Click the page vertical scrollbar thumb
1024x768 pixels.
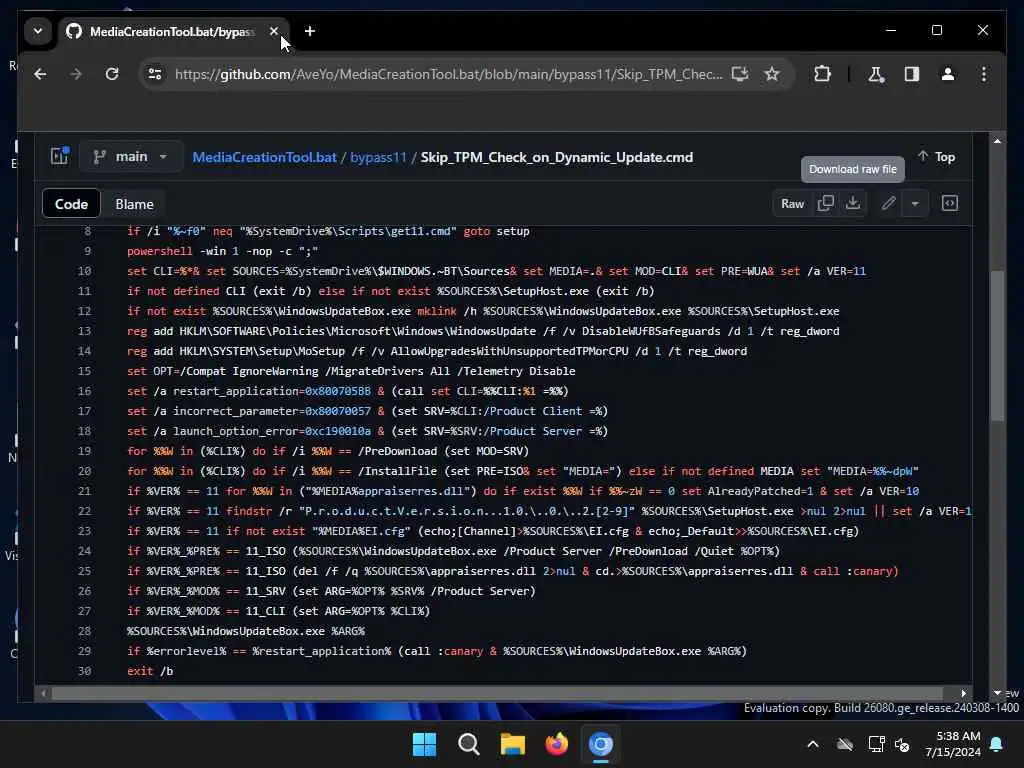click(997, 345)
